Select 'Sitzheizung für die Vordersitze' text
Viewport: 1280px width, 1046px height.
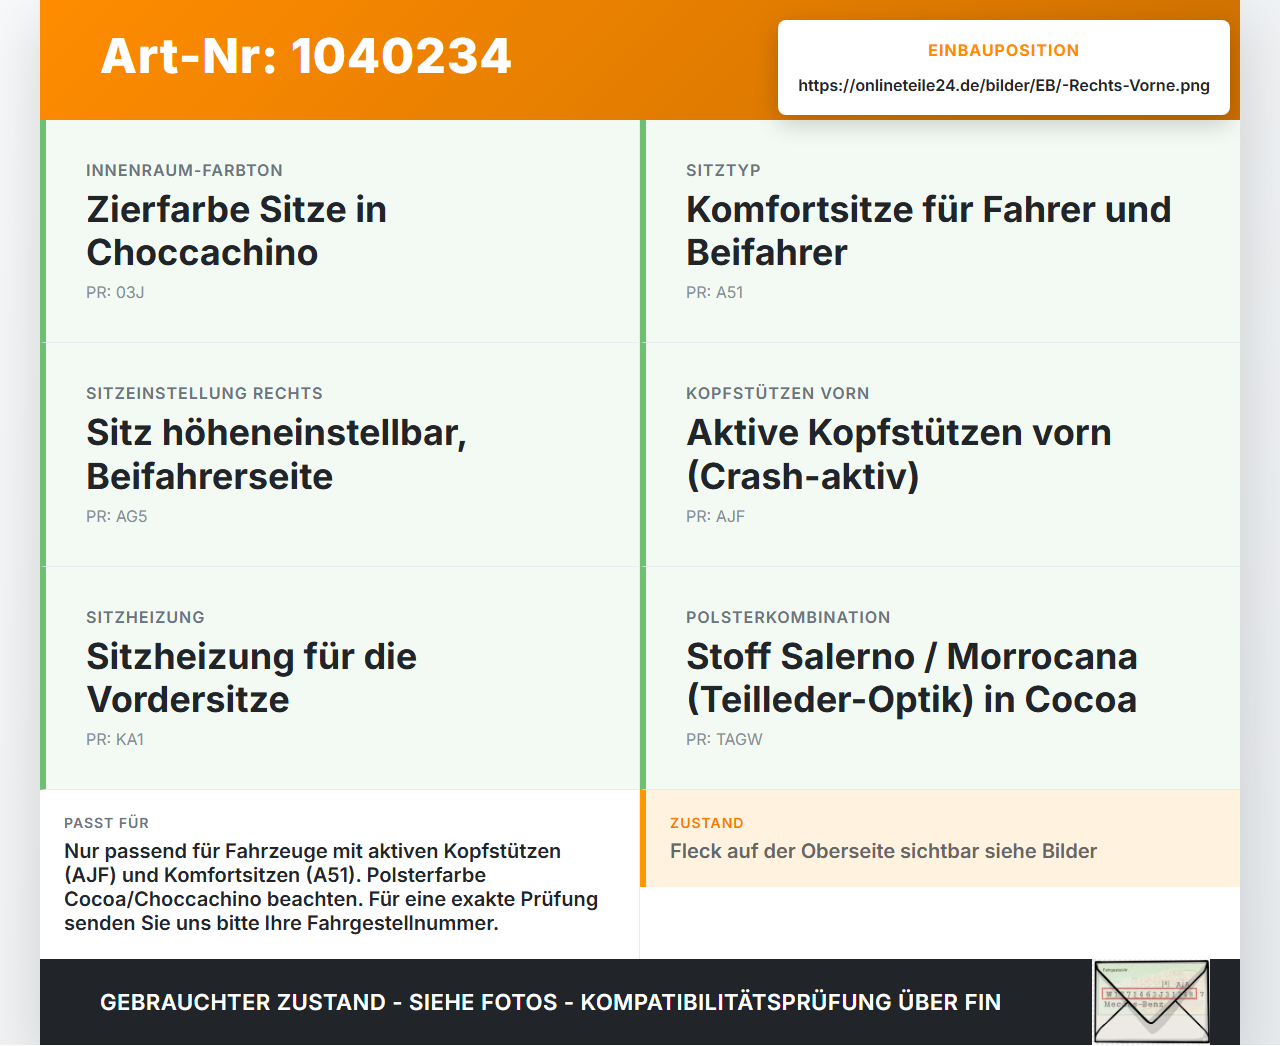(x=252, y=678)
